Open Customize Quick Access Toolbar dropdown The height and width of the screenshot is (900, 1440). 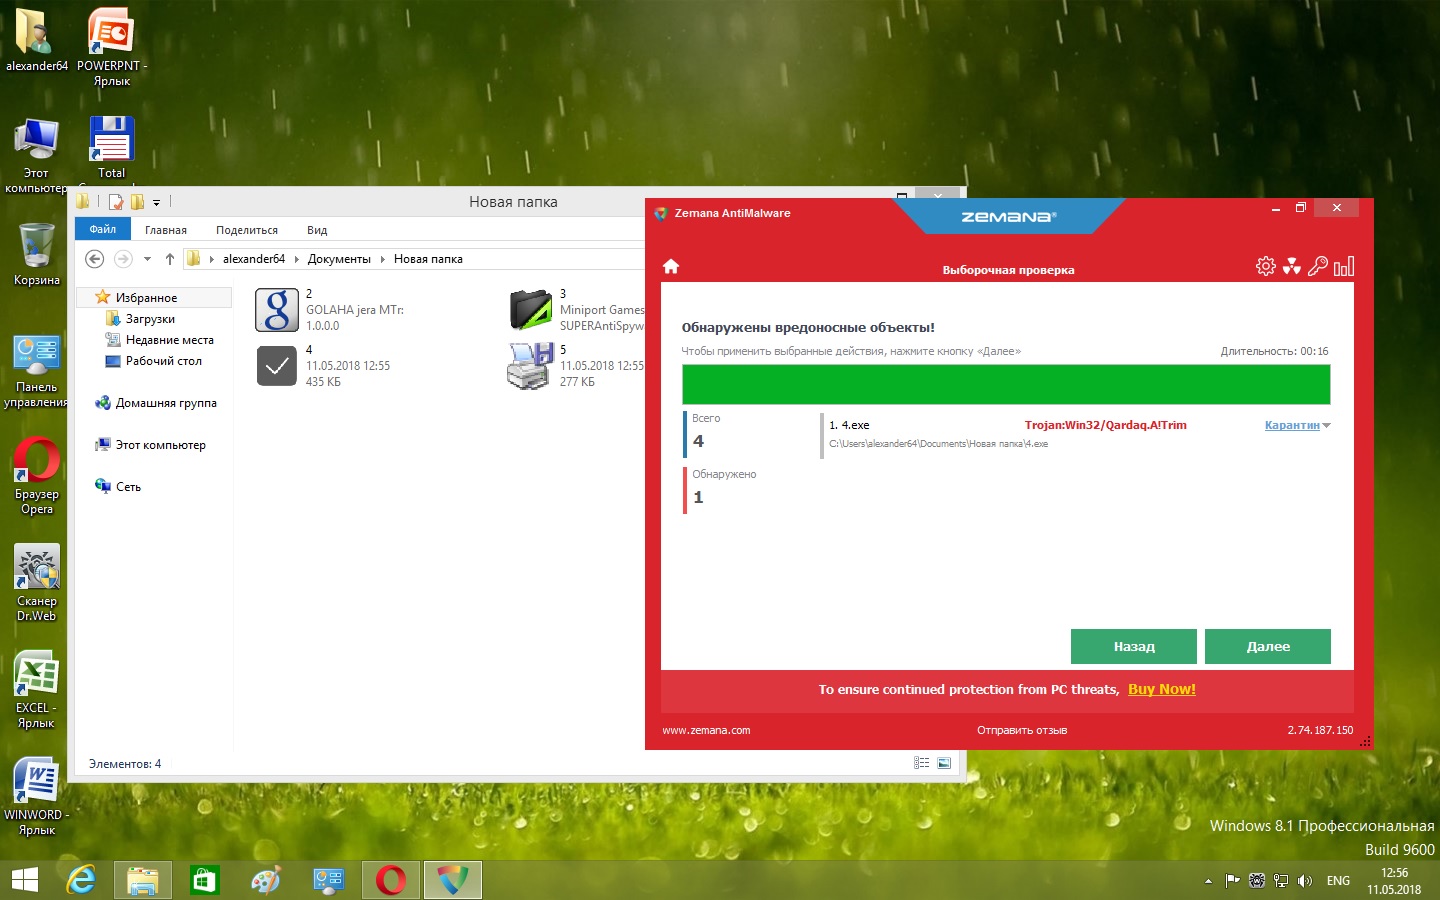[156, 203]
